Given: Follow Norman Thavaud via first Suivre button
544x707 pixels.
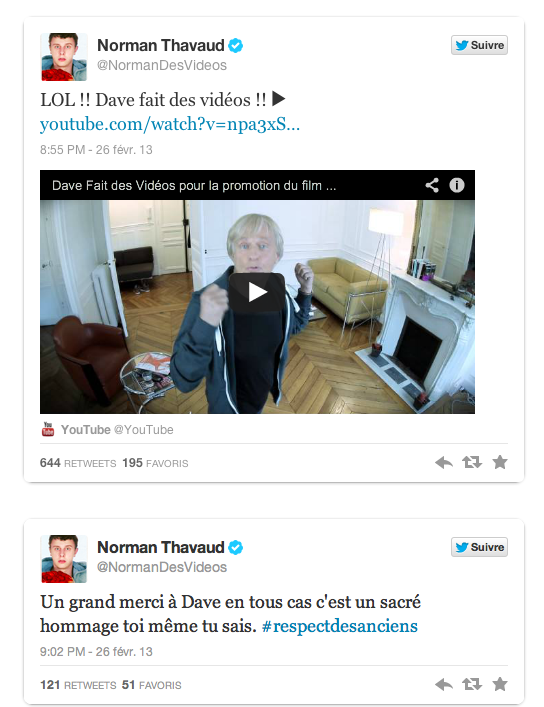Looking at the screenshot, I should pyautogui.click(x=479, y=45).
